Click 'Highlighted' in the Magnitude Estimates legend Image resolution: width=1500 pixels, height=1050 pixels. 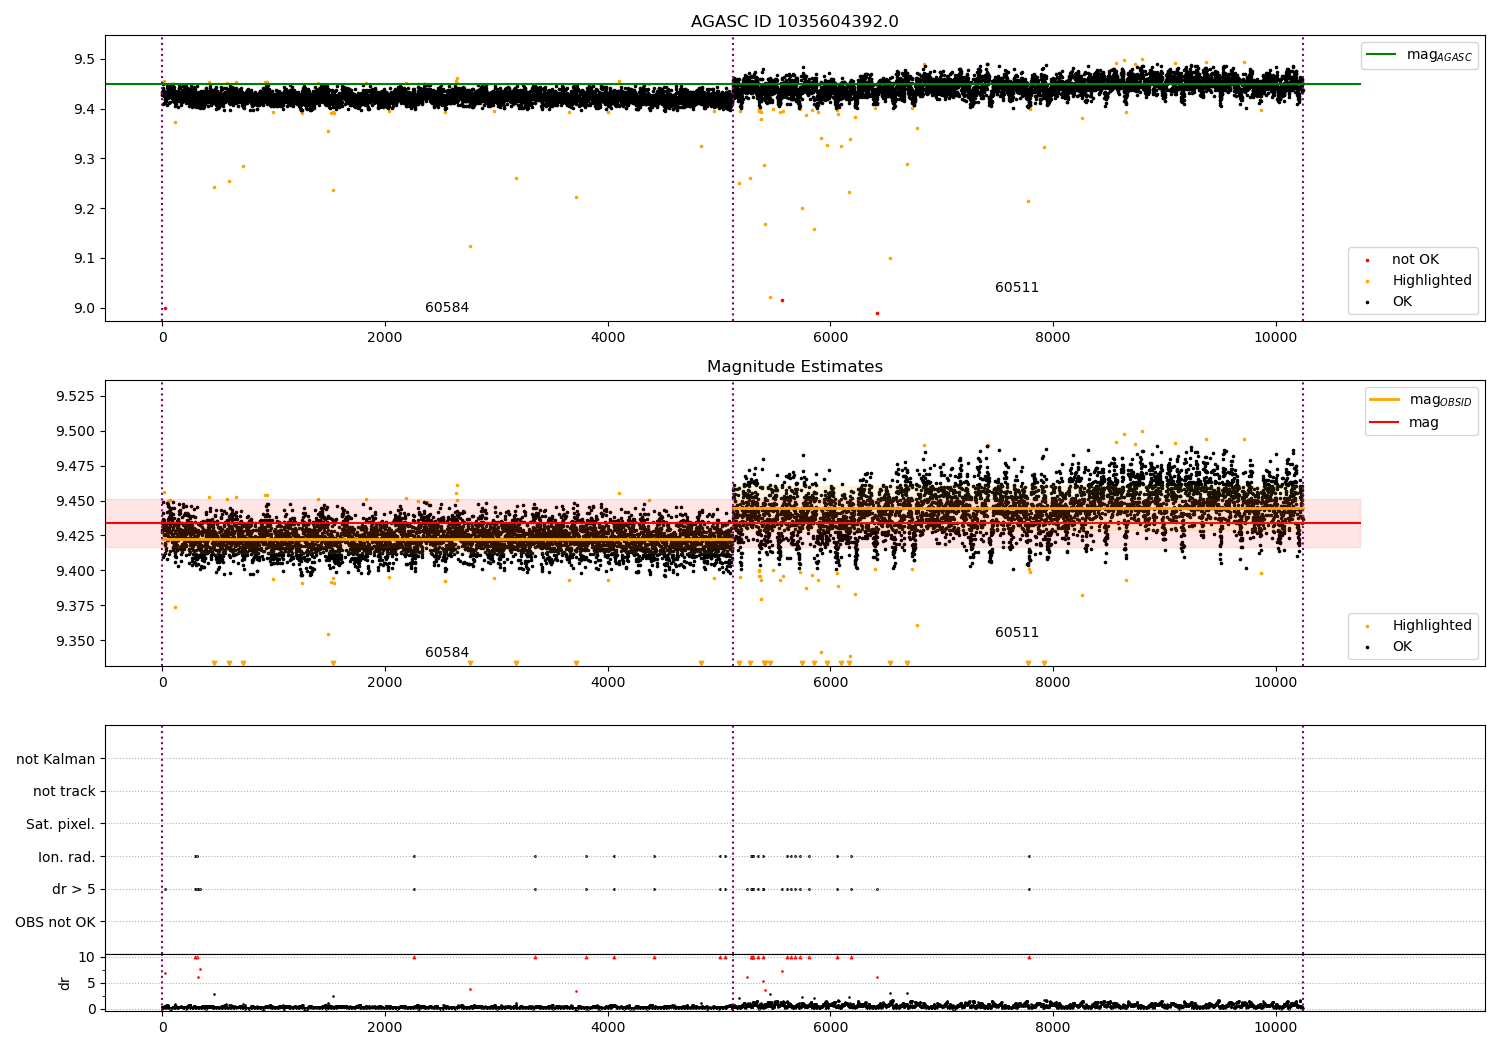(x=1432, y=626)
